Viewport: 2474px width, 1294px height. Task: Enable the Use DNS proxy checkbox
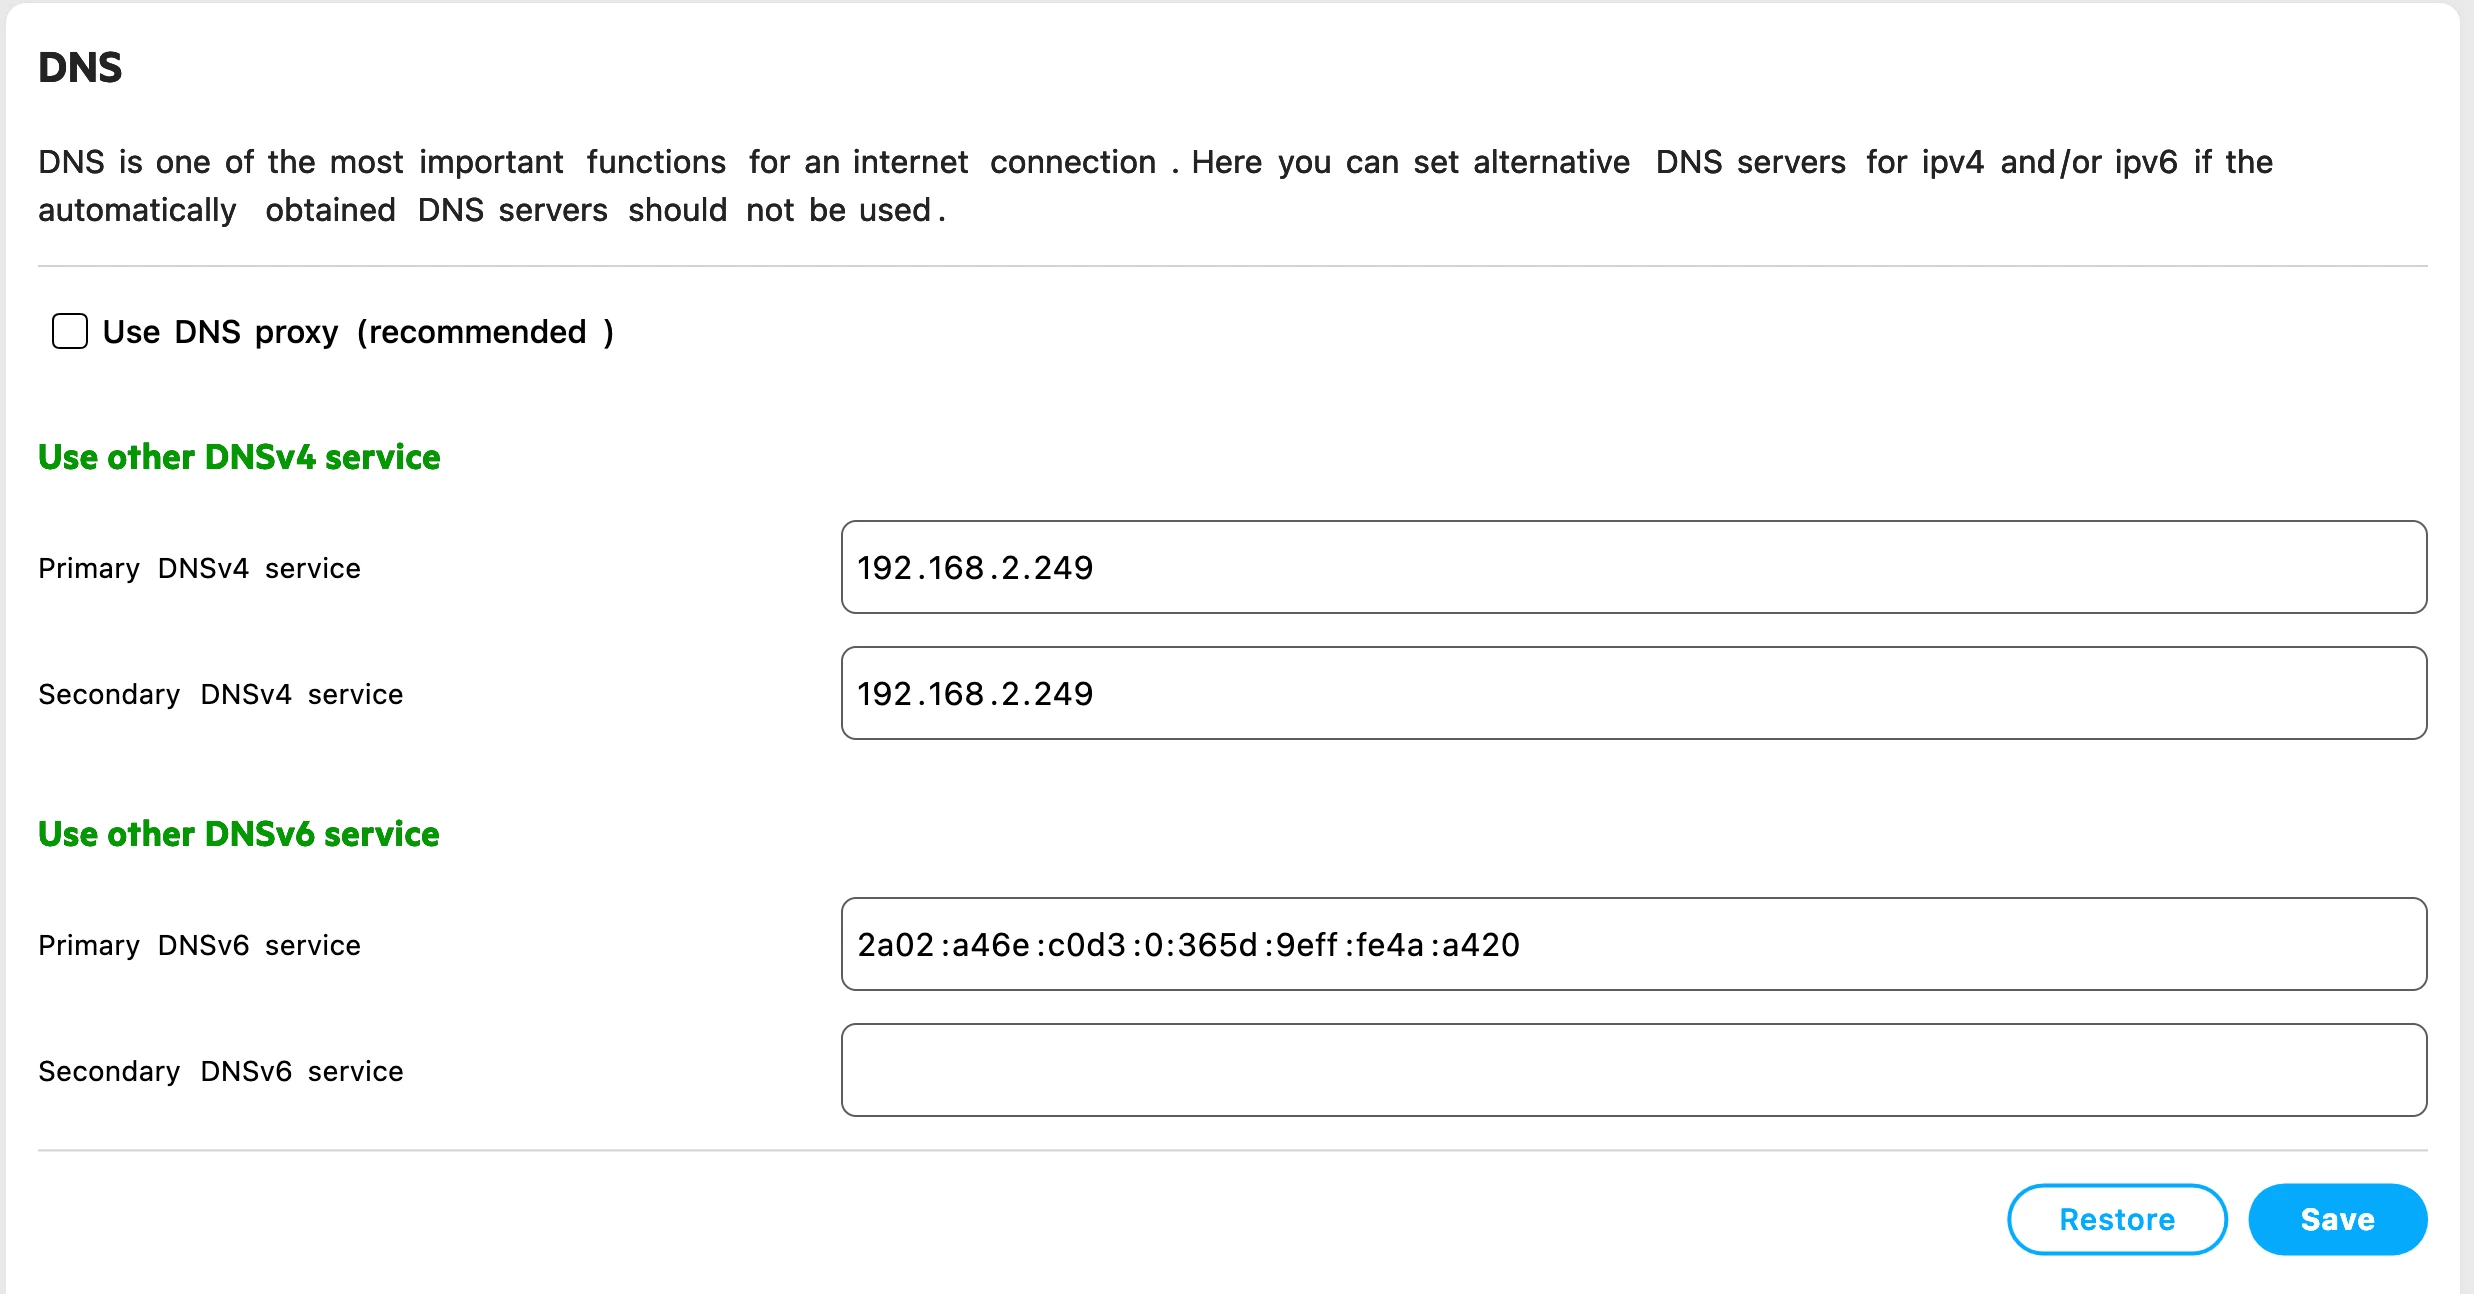[70, 331]
